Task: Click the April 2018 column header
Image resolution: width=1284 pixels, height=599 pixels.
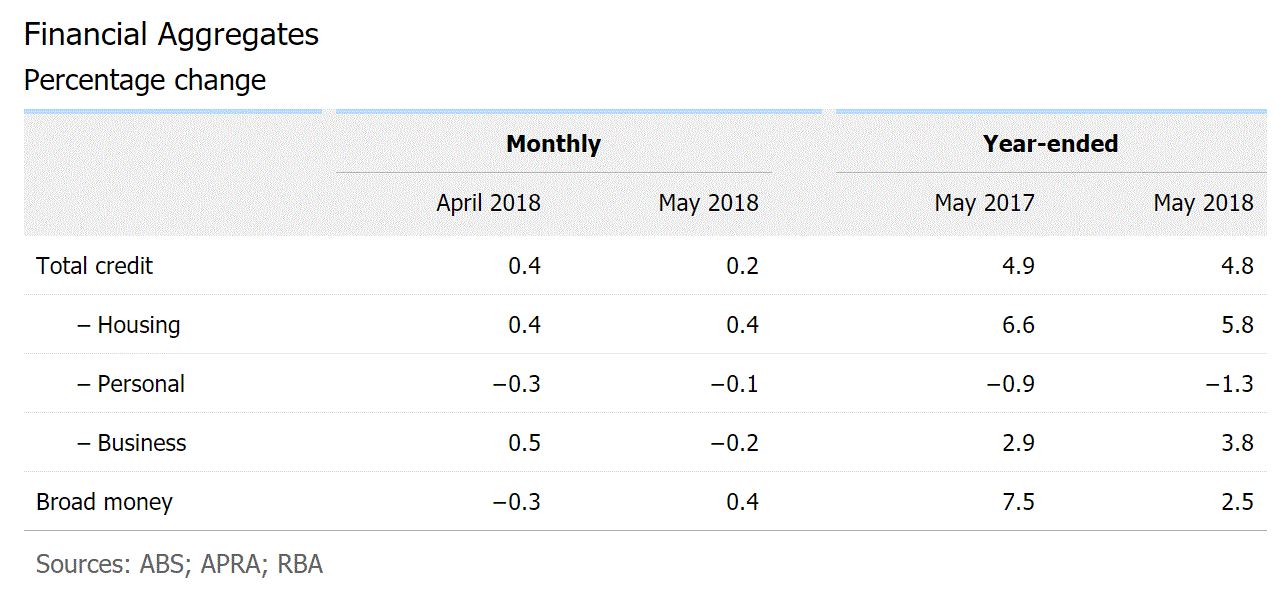Action: [x=488, y=203]
